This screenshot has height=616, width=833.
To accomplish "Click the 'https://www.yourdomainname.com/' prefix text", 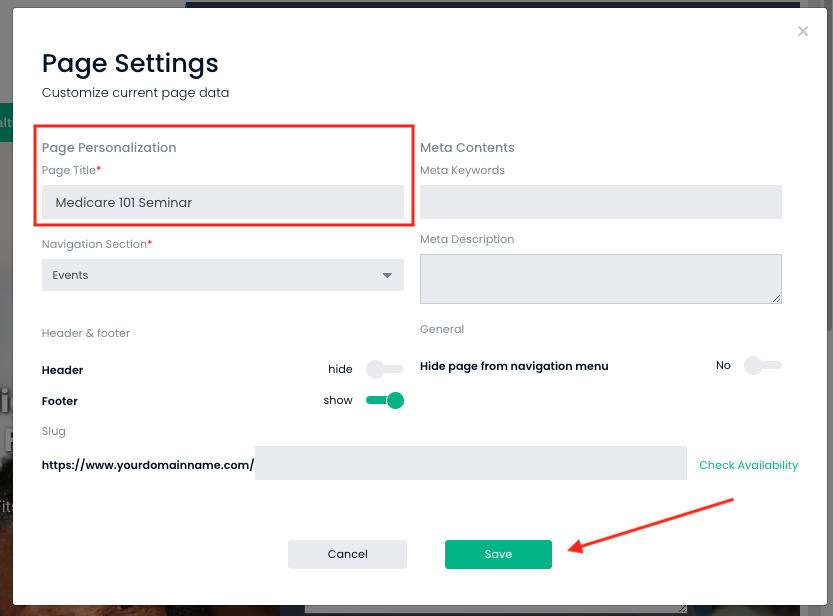I will pos(148,465).
